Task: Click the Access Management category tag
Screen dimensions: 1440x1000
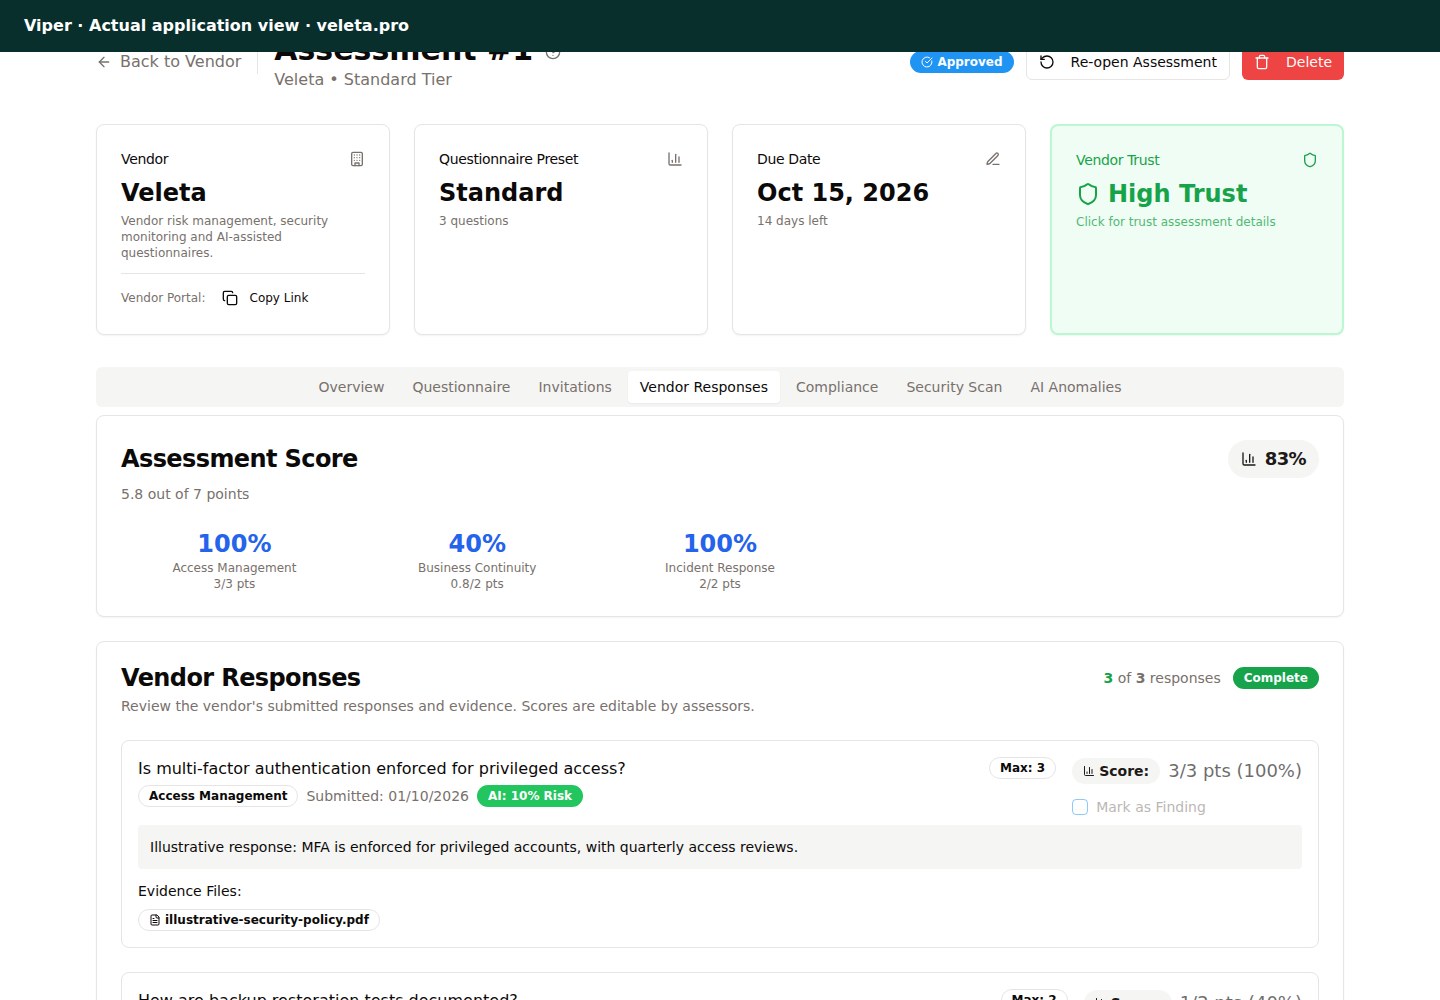Action: point(218,796)
